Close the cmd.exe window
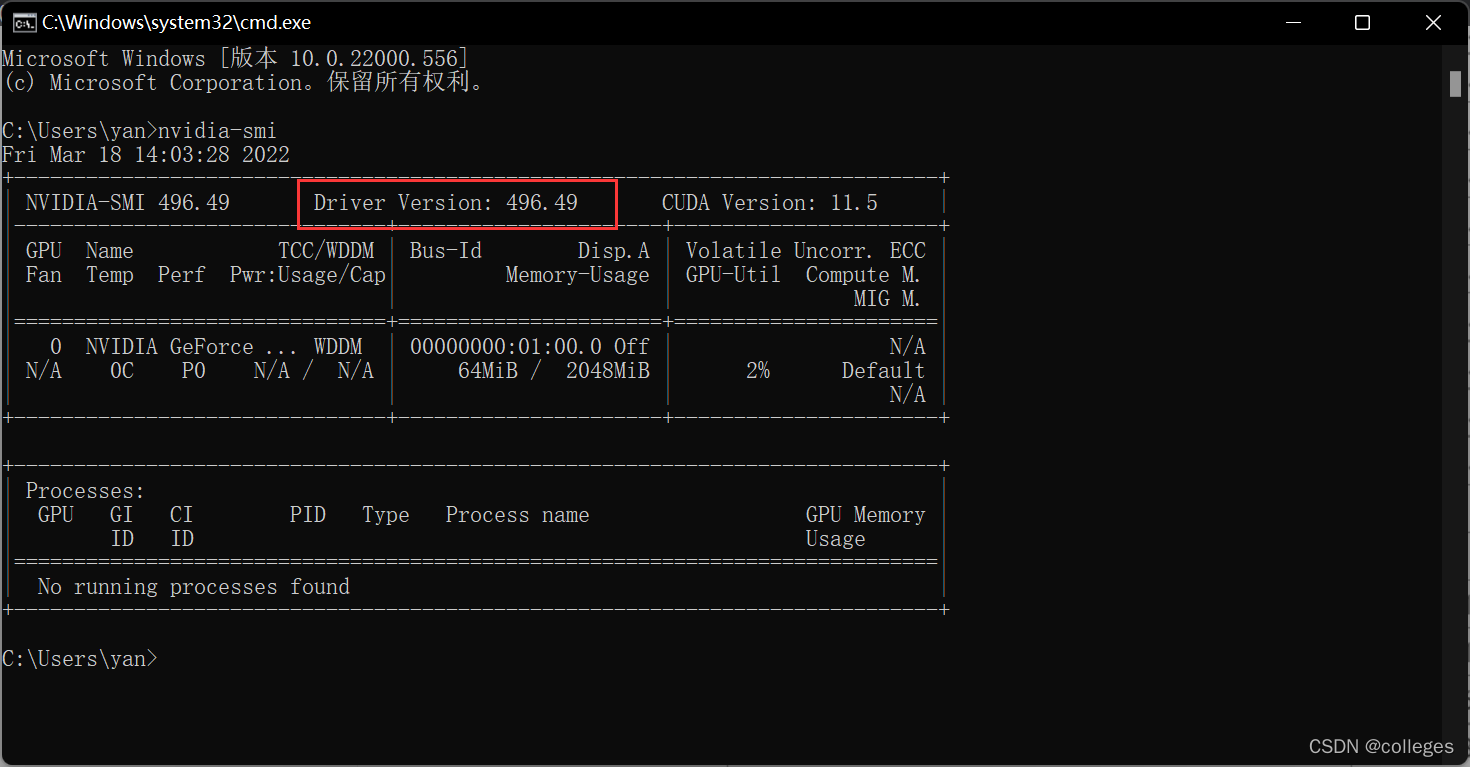 [1434, 22]
